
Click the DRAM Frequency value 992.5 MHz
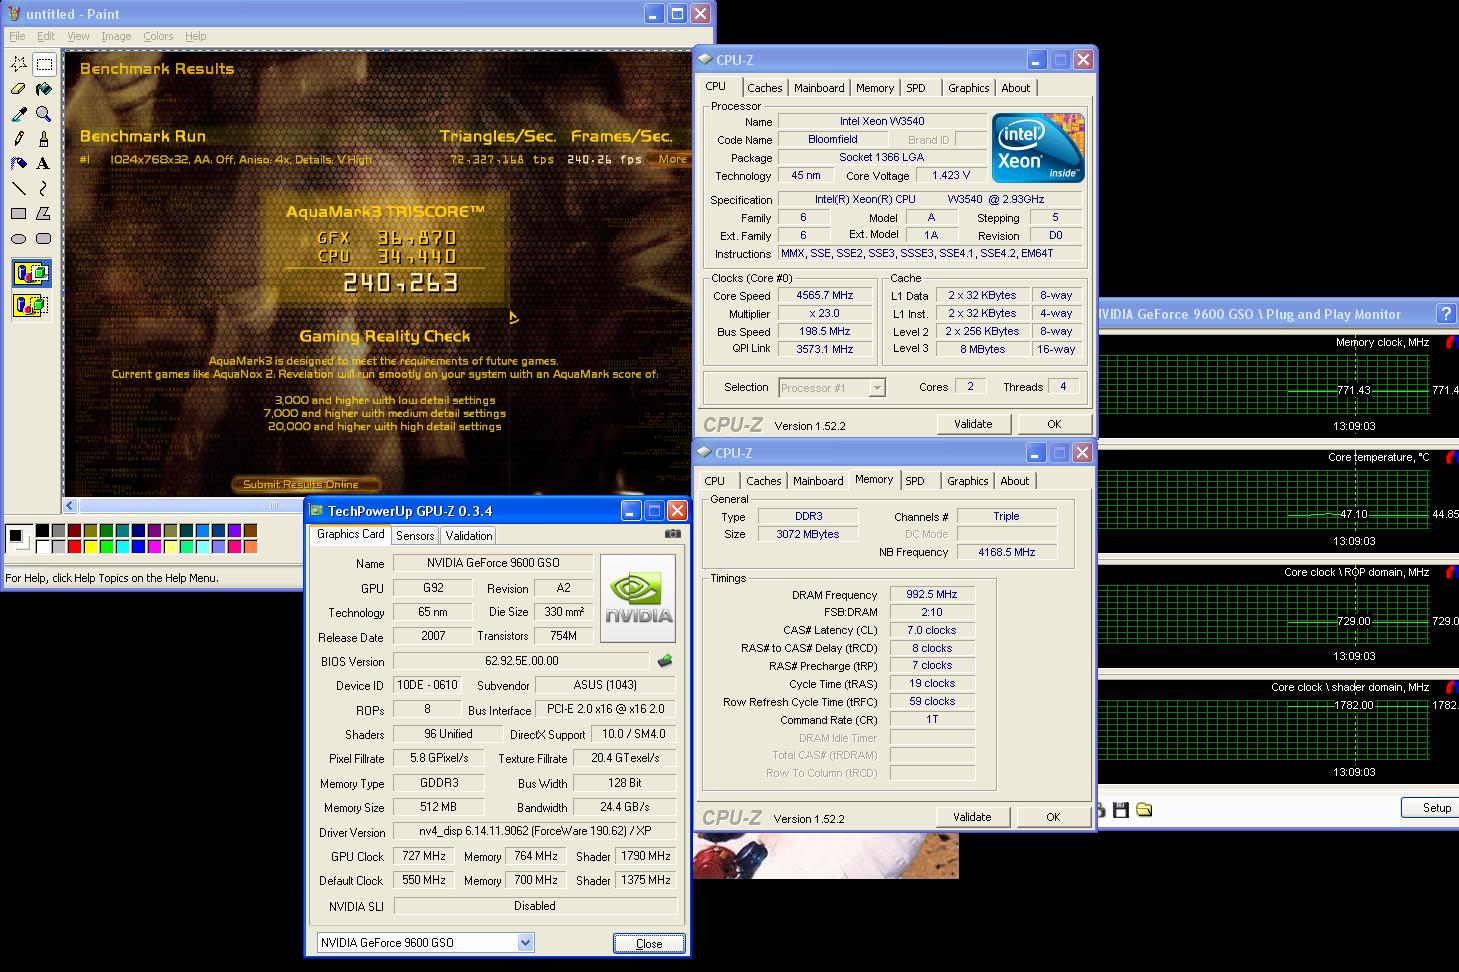click(932, 594)
